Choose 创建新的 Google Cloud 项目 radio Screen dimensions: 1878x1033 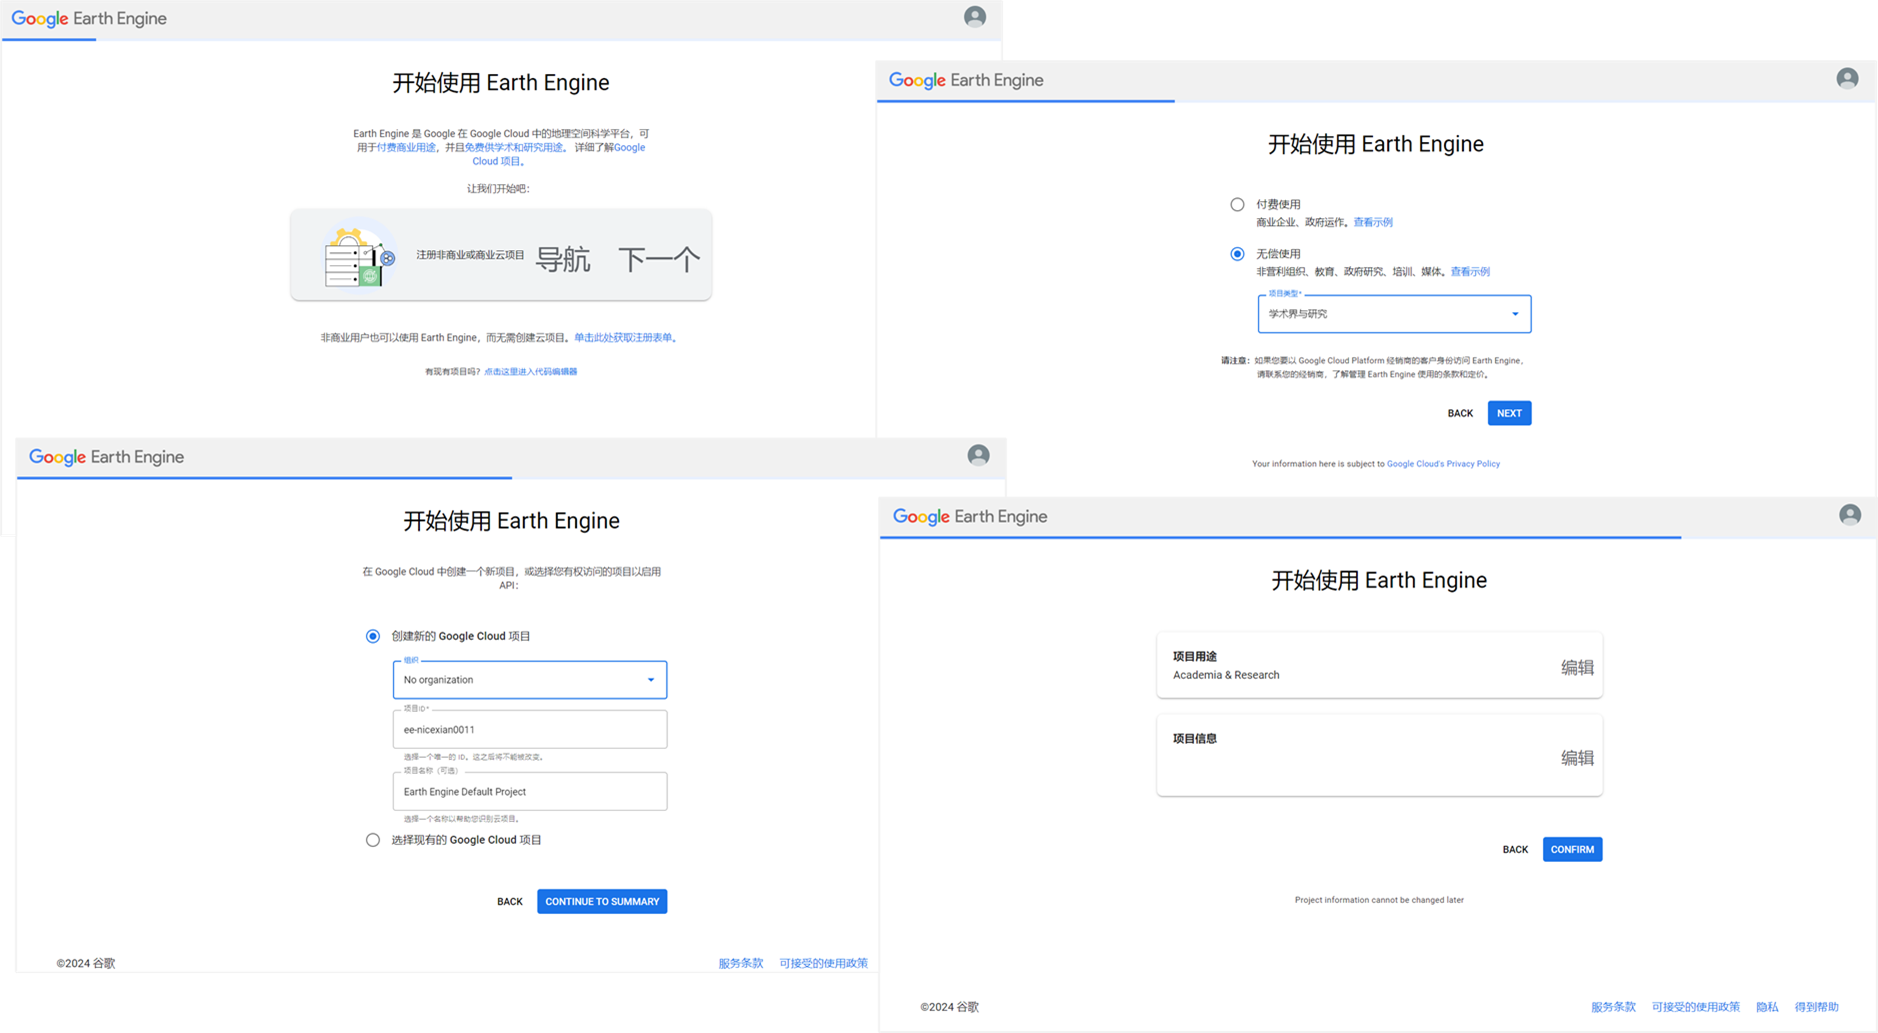tap(373, 636)
